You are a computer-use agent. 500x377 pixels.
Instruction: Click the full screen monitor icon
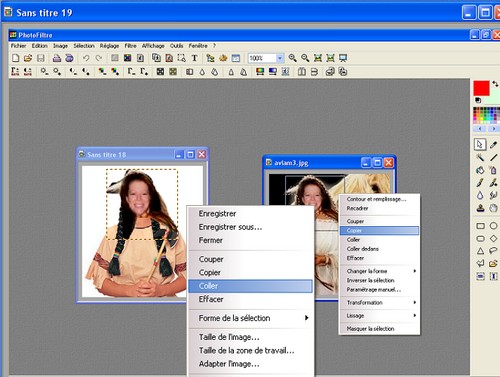pyautogui.click(x=343, y=58)
